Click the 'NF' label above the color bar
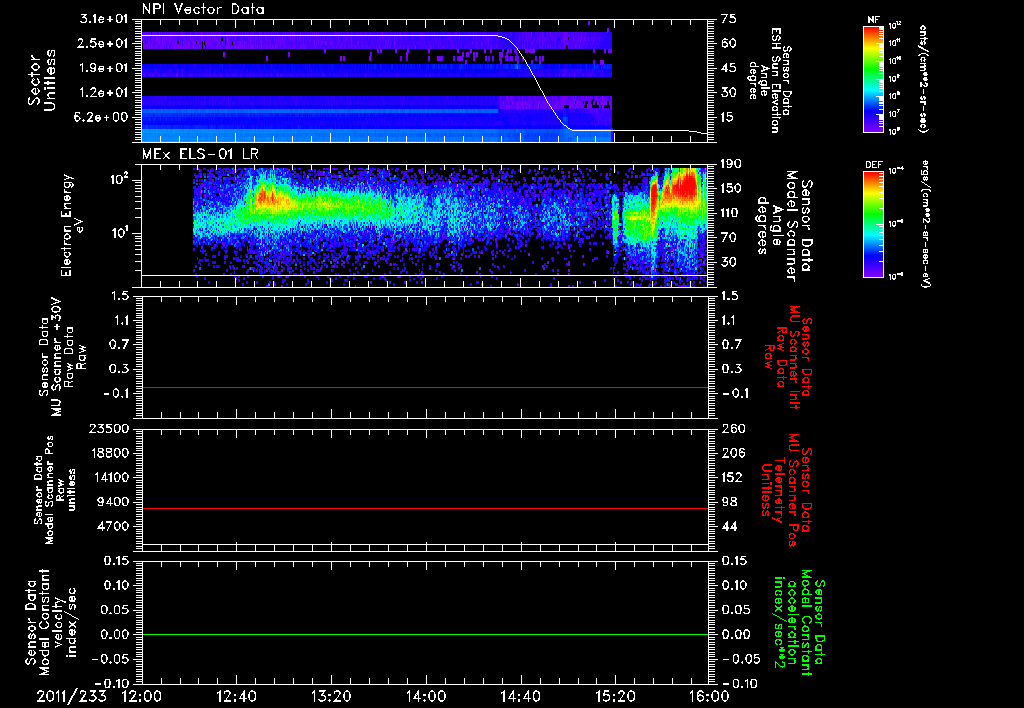The width and height of the screenshot is (1024, 708). 873,20
